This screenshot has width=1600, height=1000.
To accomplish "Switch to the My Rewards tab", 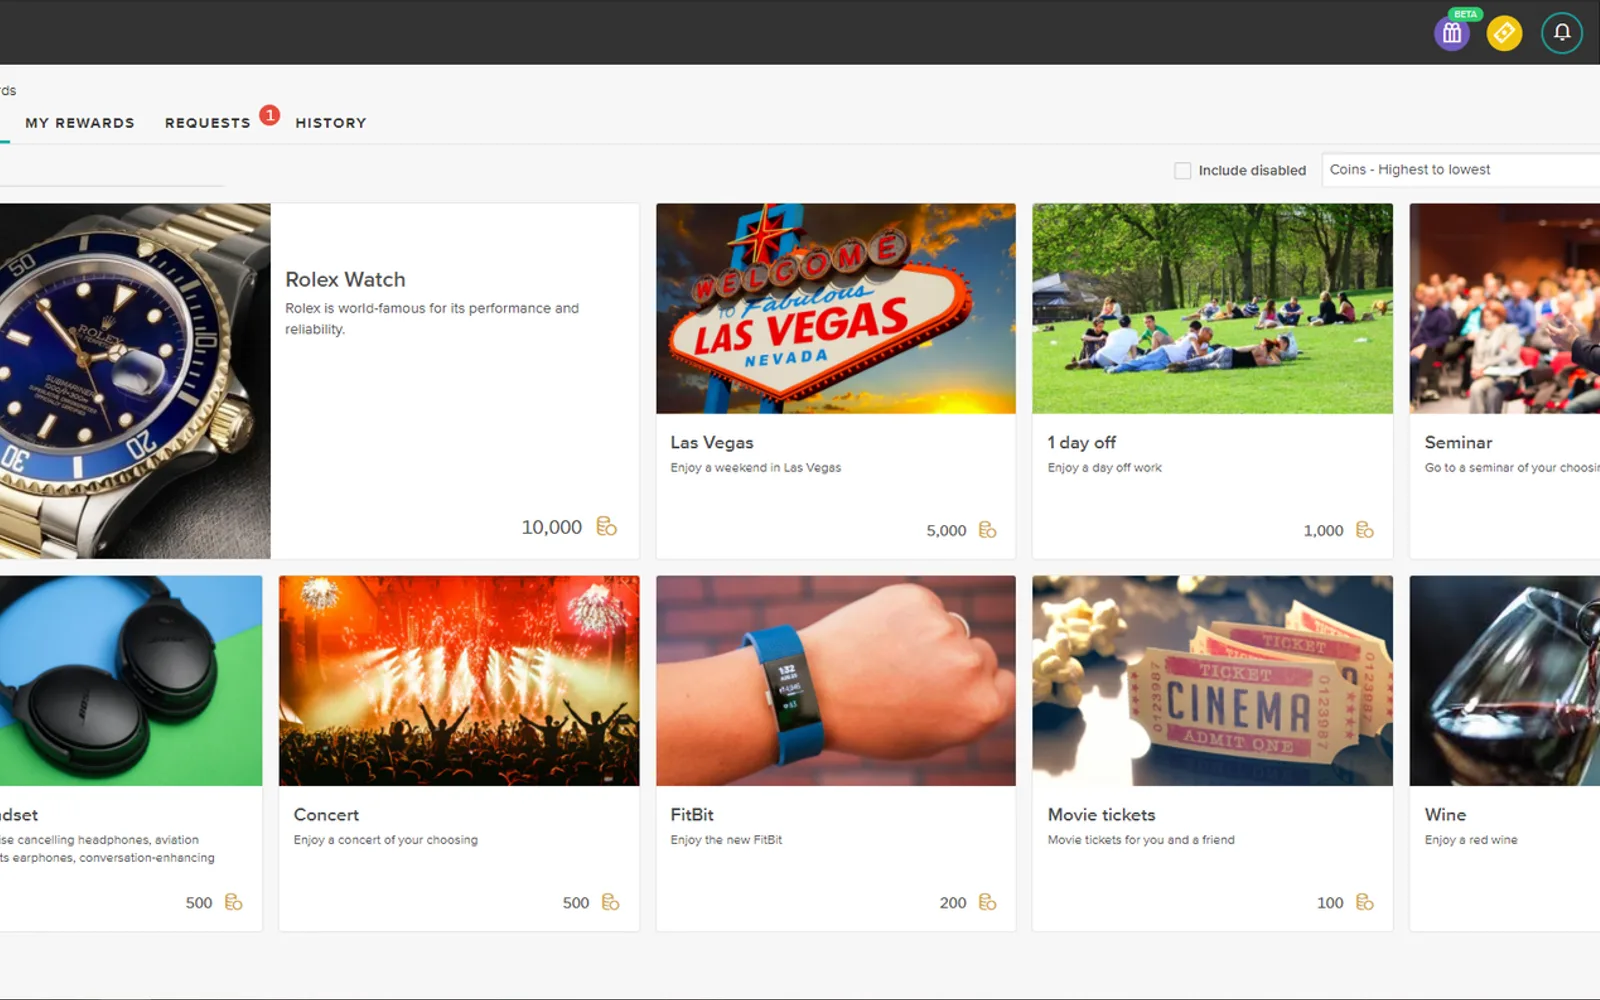I will (80, 123).
